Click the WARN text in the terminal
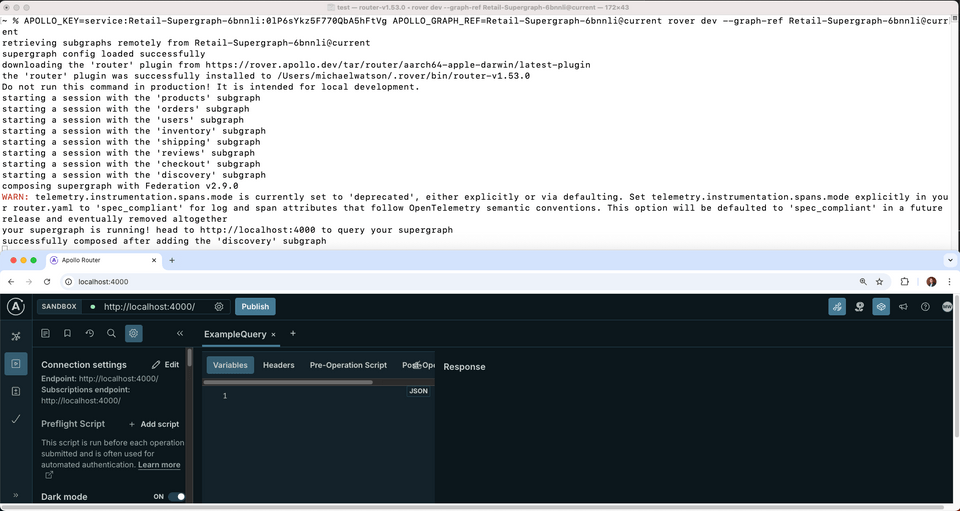The image size is (960, 511). pos(15,197)
